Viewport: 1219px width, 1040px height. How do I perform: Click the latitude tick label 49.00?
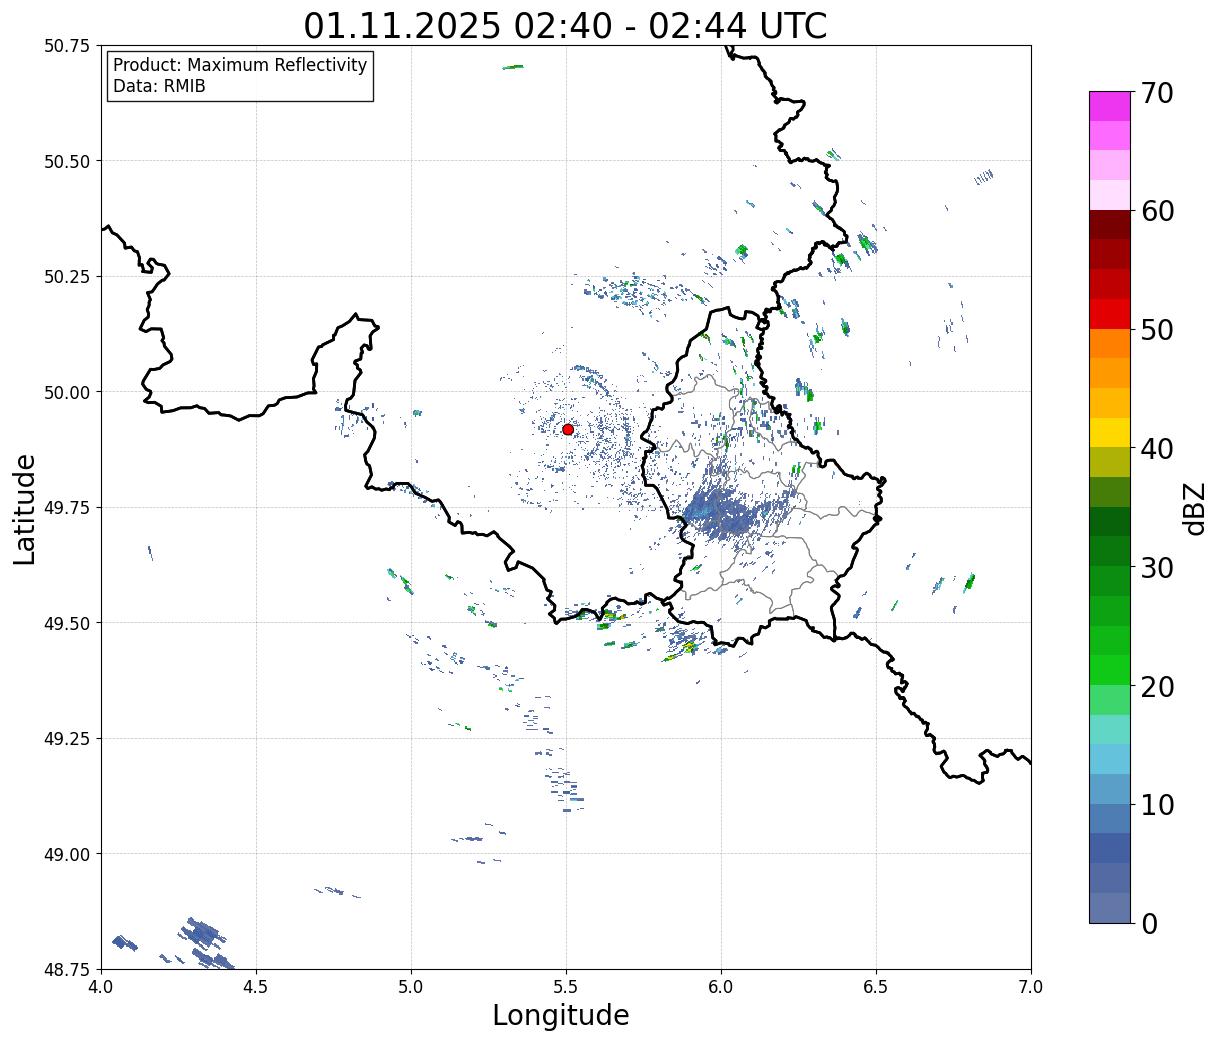pos(66,854)
